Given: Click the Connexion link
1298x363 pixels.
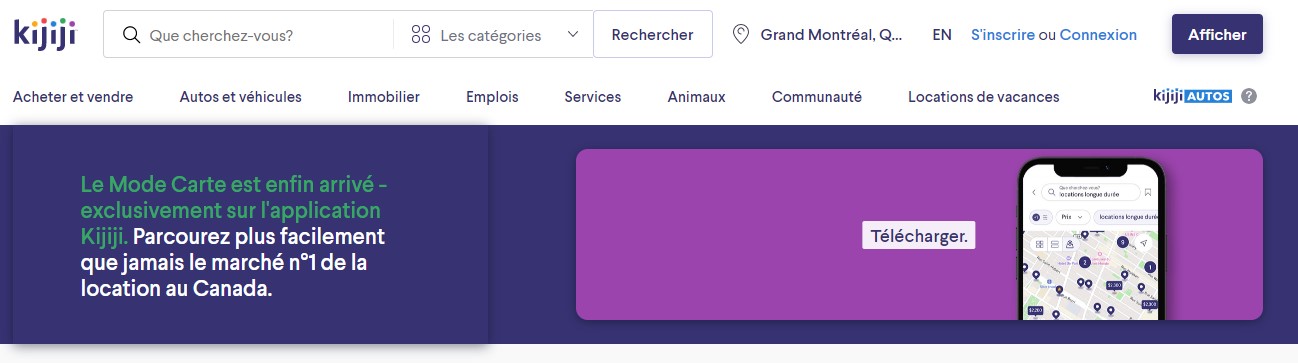Looking at the screenshot, I should click(1098, 35).
